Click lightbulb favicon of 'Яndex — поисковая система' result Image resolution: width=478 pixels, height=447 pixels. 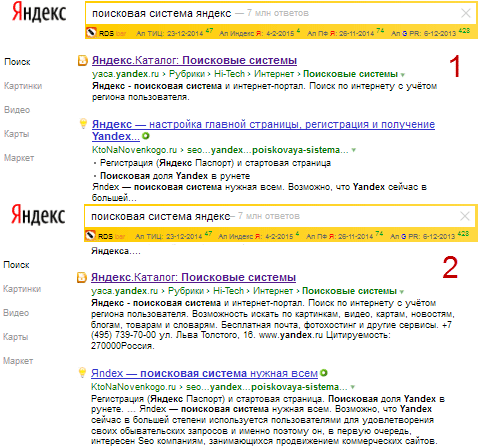click(82, 373)
